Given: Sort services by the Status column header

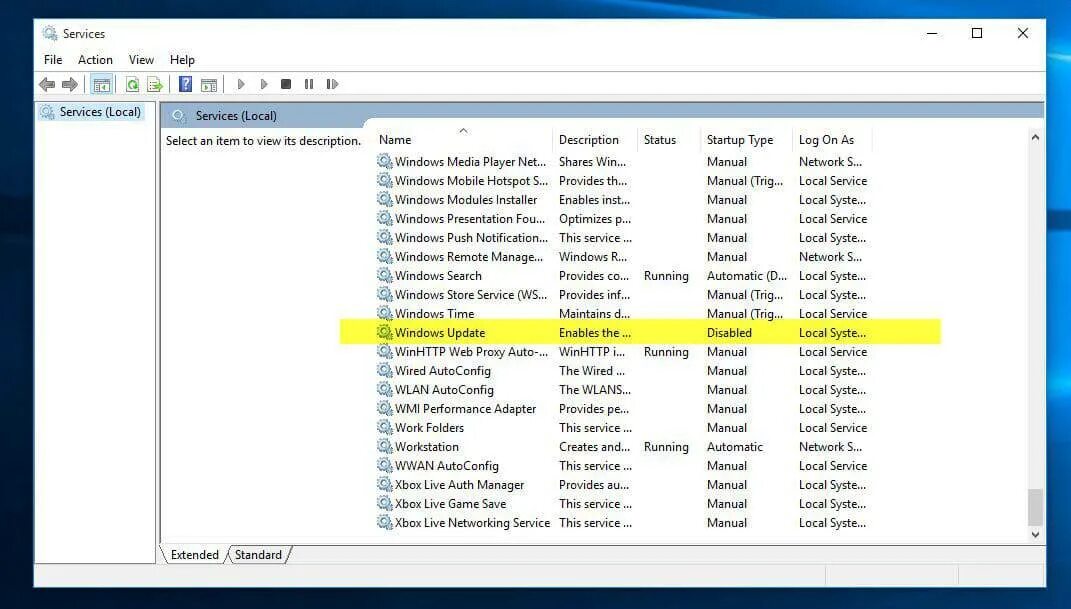Looking at the screenshot, I should (661, 139).
